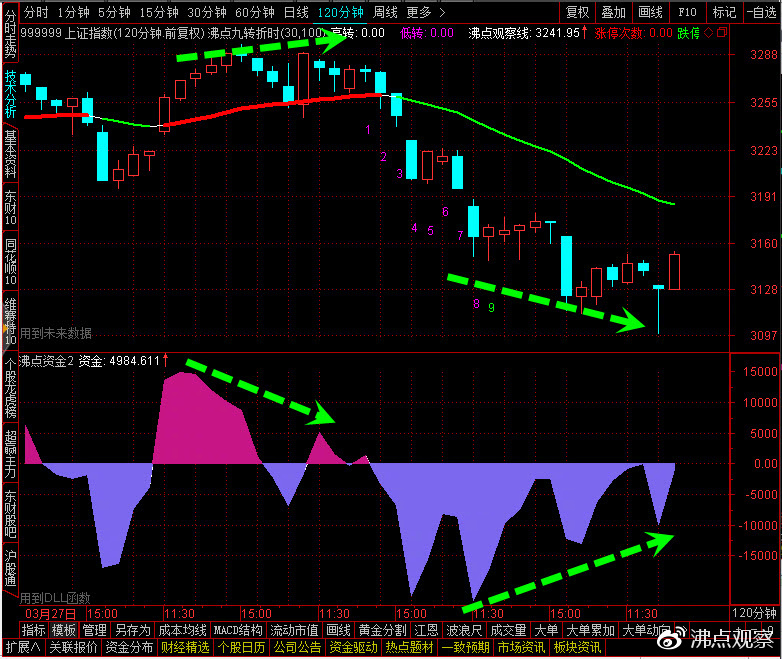
Task: Switch chart to 周线 period
Action: [385, 12]
